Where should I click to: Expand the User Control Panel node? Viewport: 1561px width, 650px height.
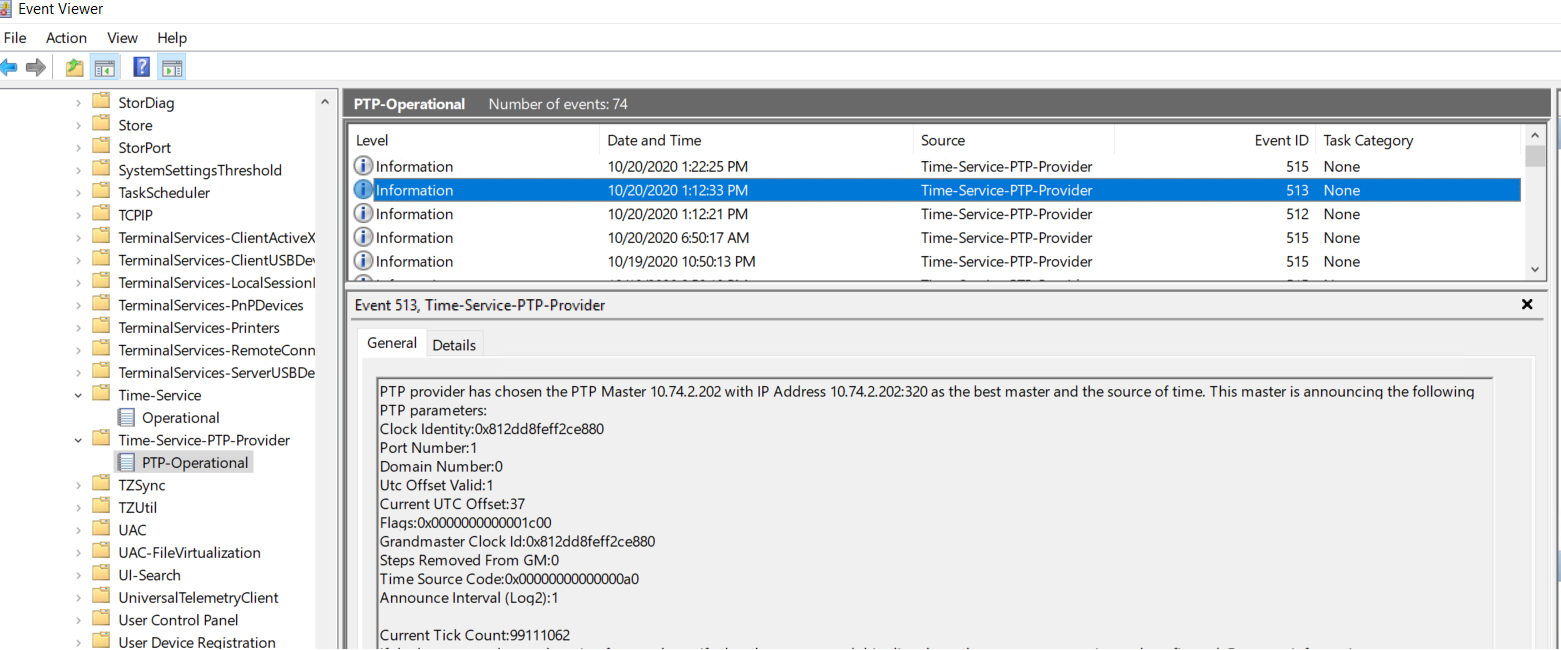pos(79,620)
